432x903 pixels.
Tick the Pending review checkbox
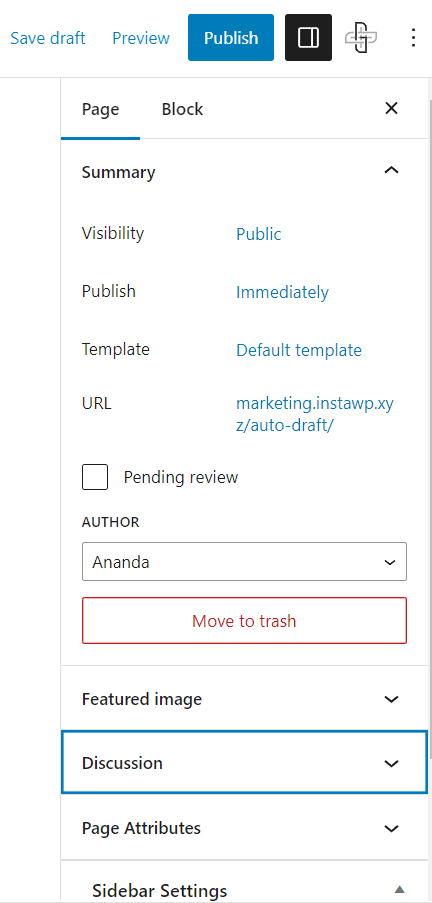95,477
